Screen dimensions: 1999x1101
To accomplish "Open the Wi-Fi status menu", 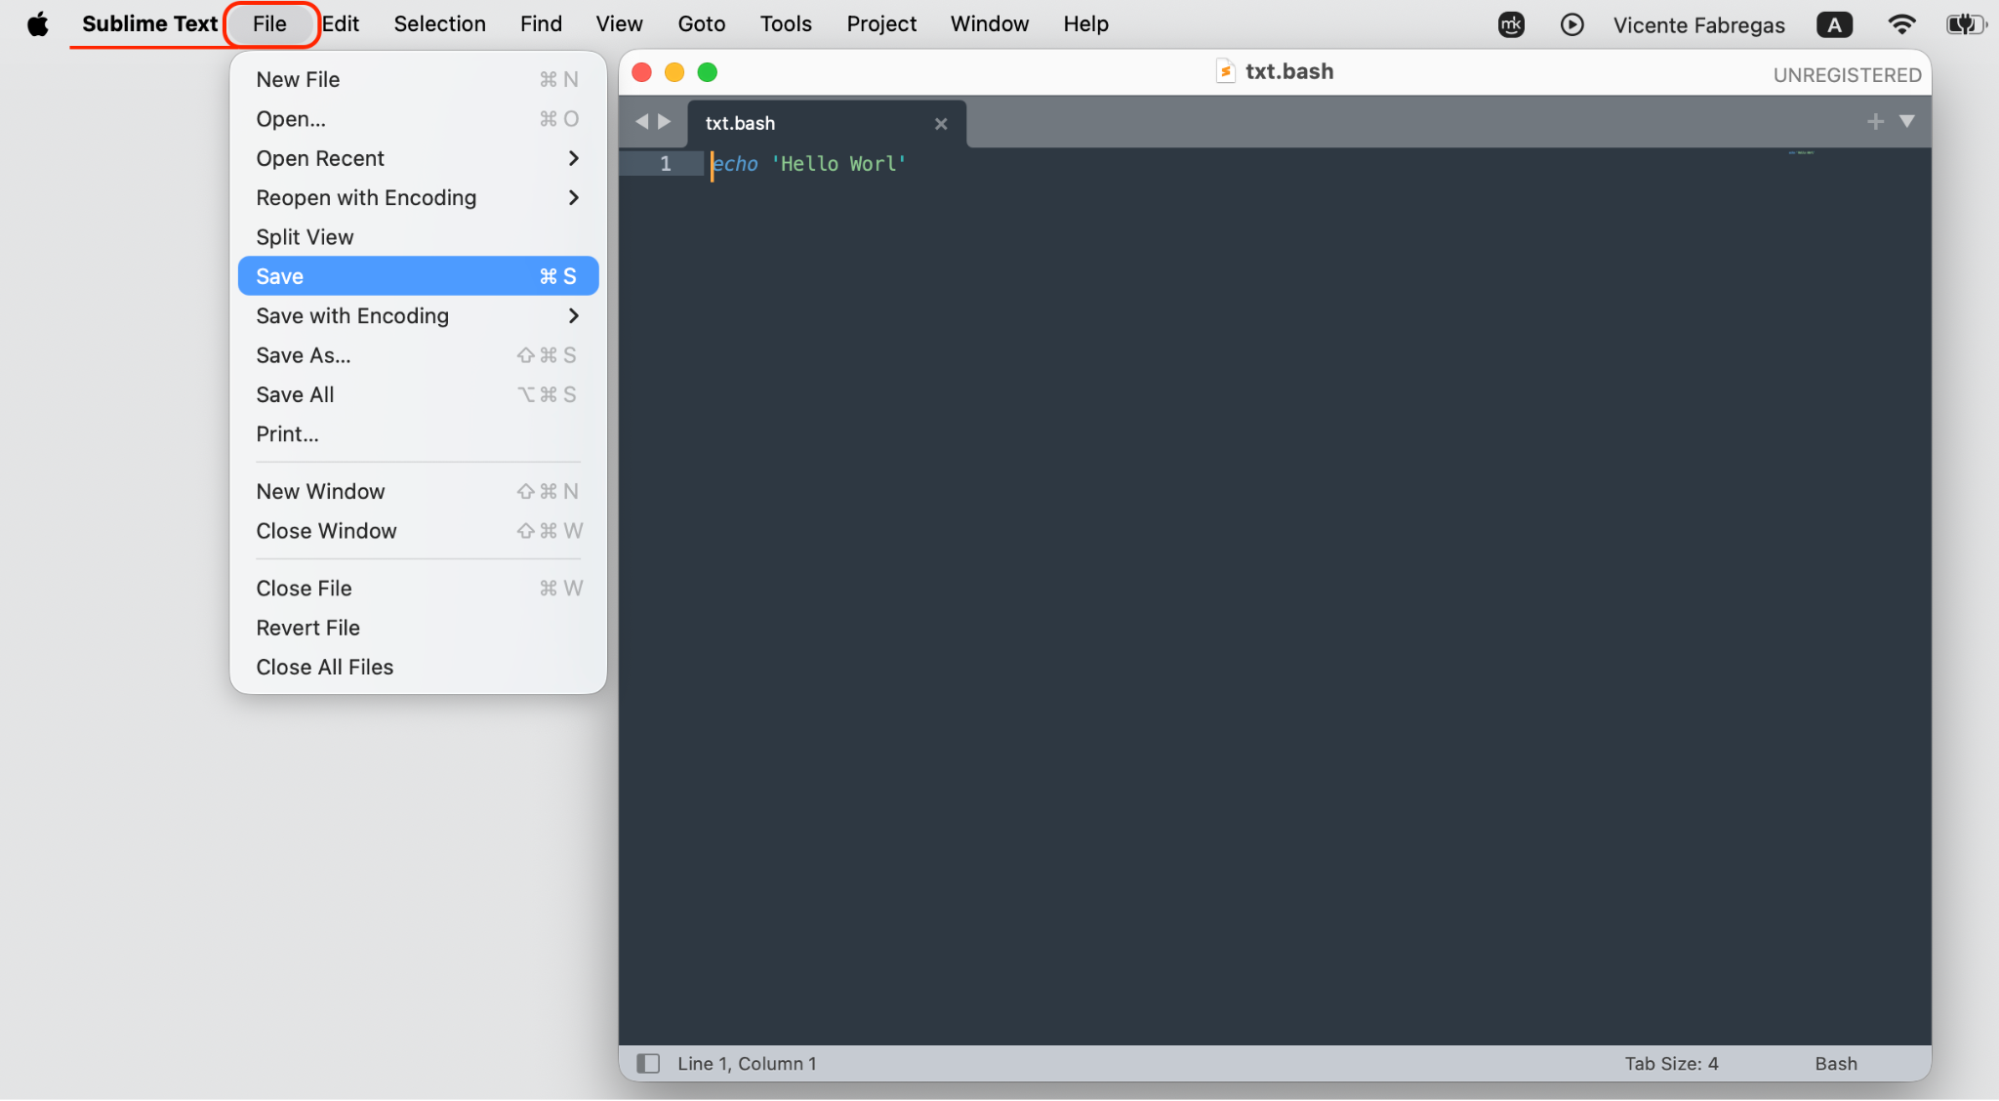I will coord(1901,24).
